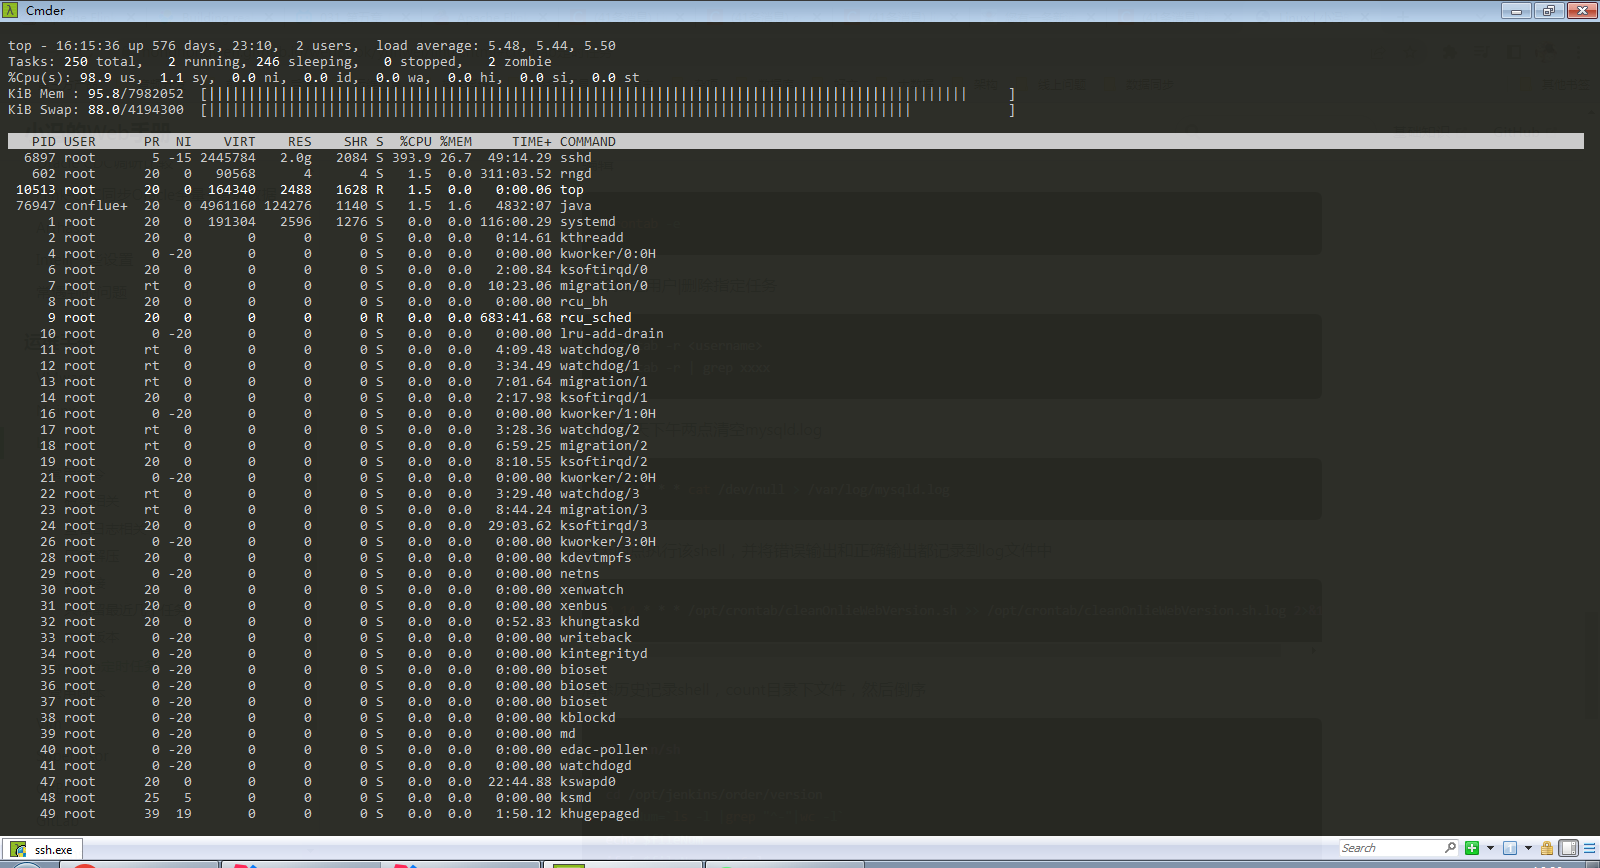Click the confluе+ user in java row

pos(96,206)
